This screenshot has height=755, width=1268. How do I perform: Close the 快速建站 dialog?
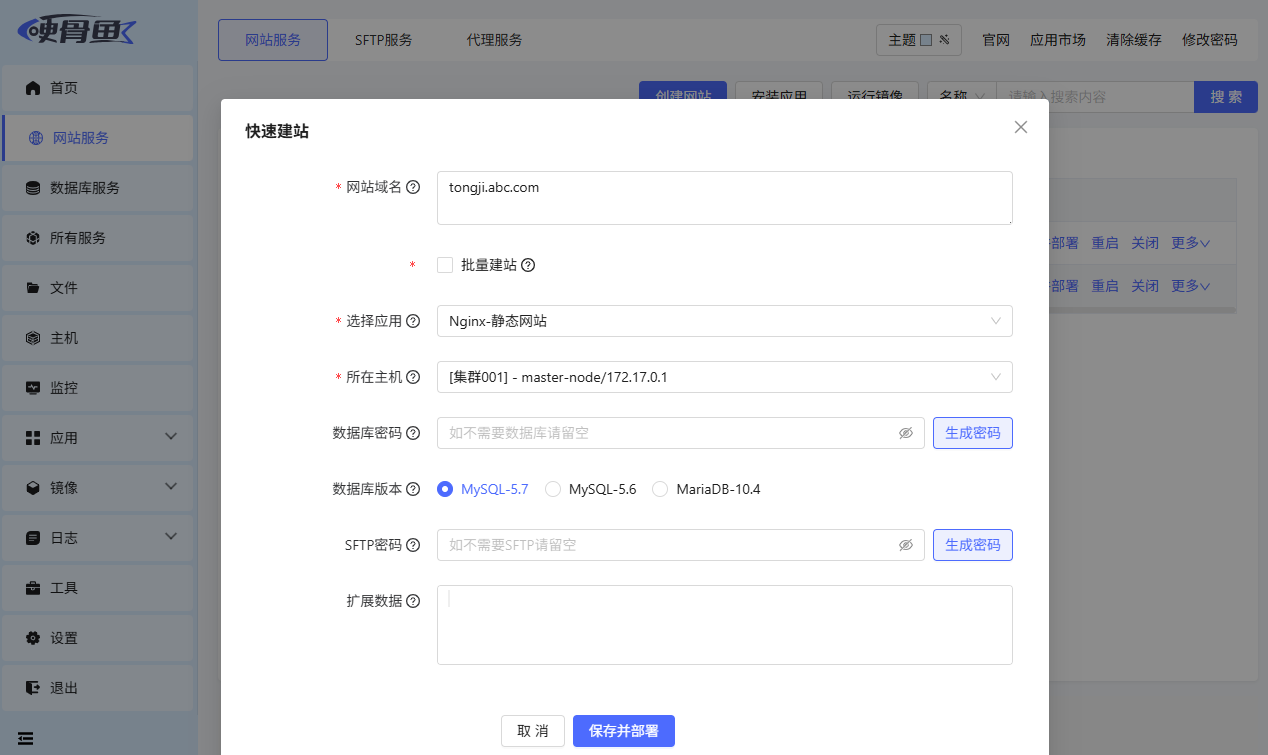(1020, 127)
